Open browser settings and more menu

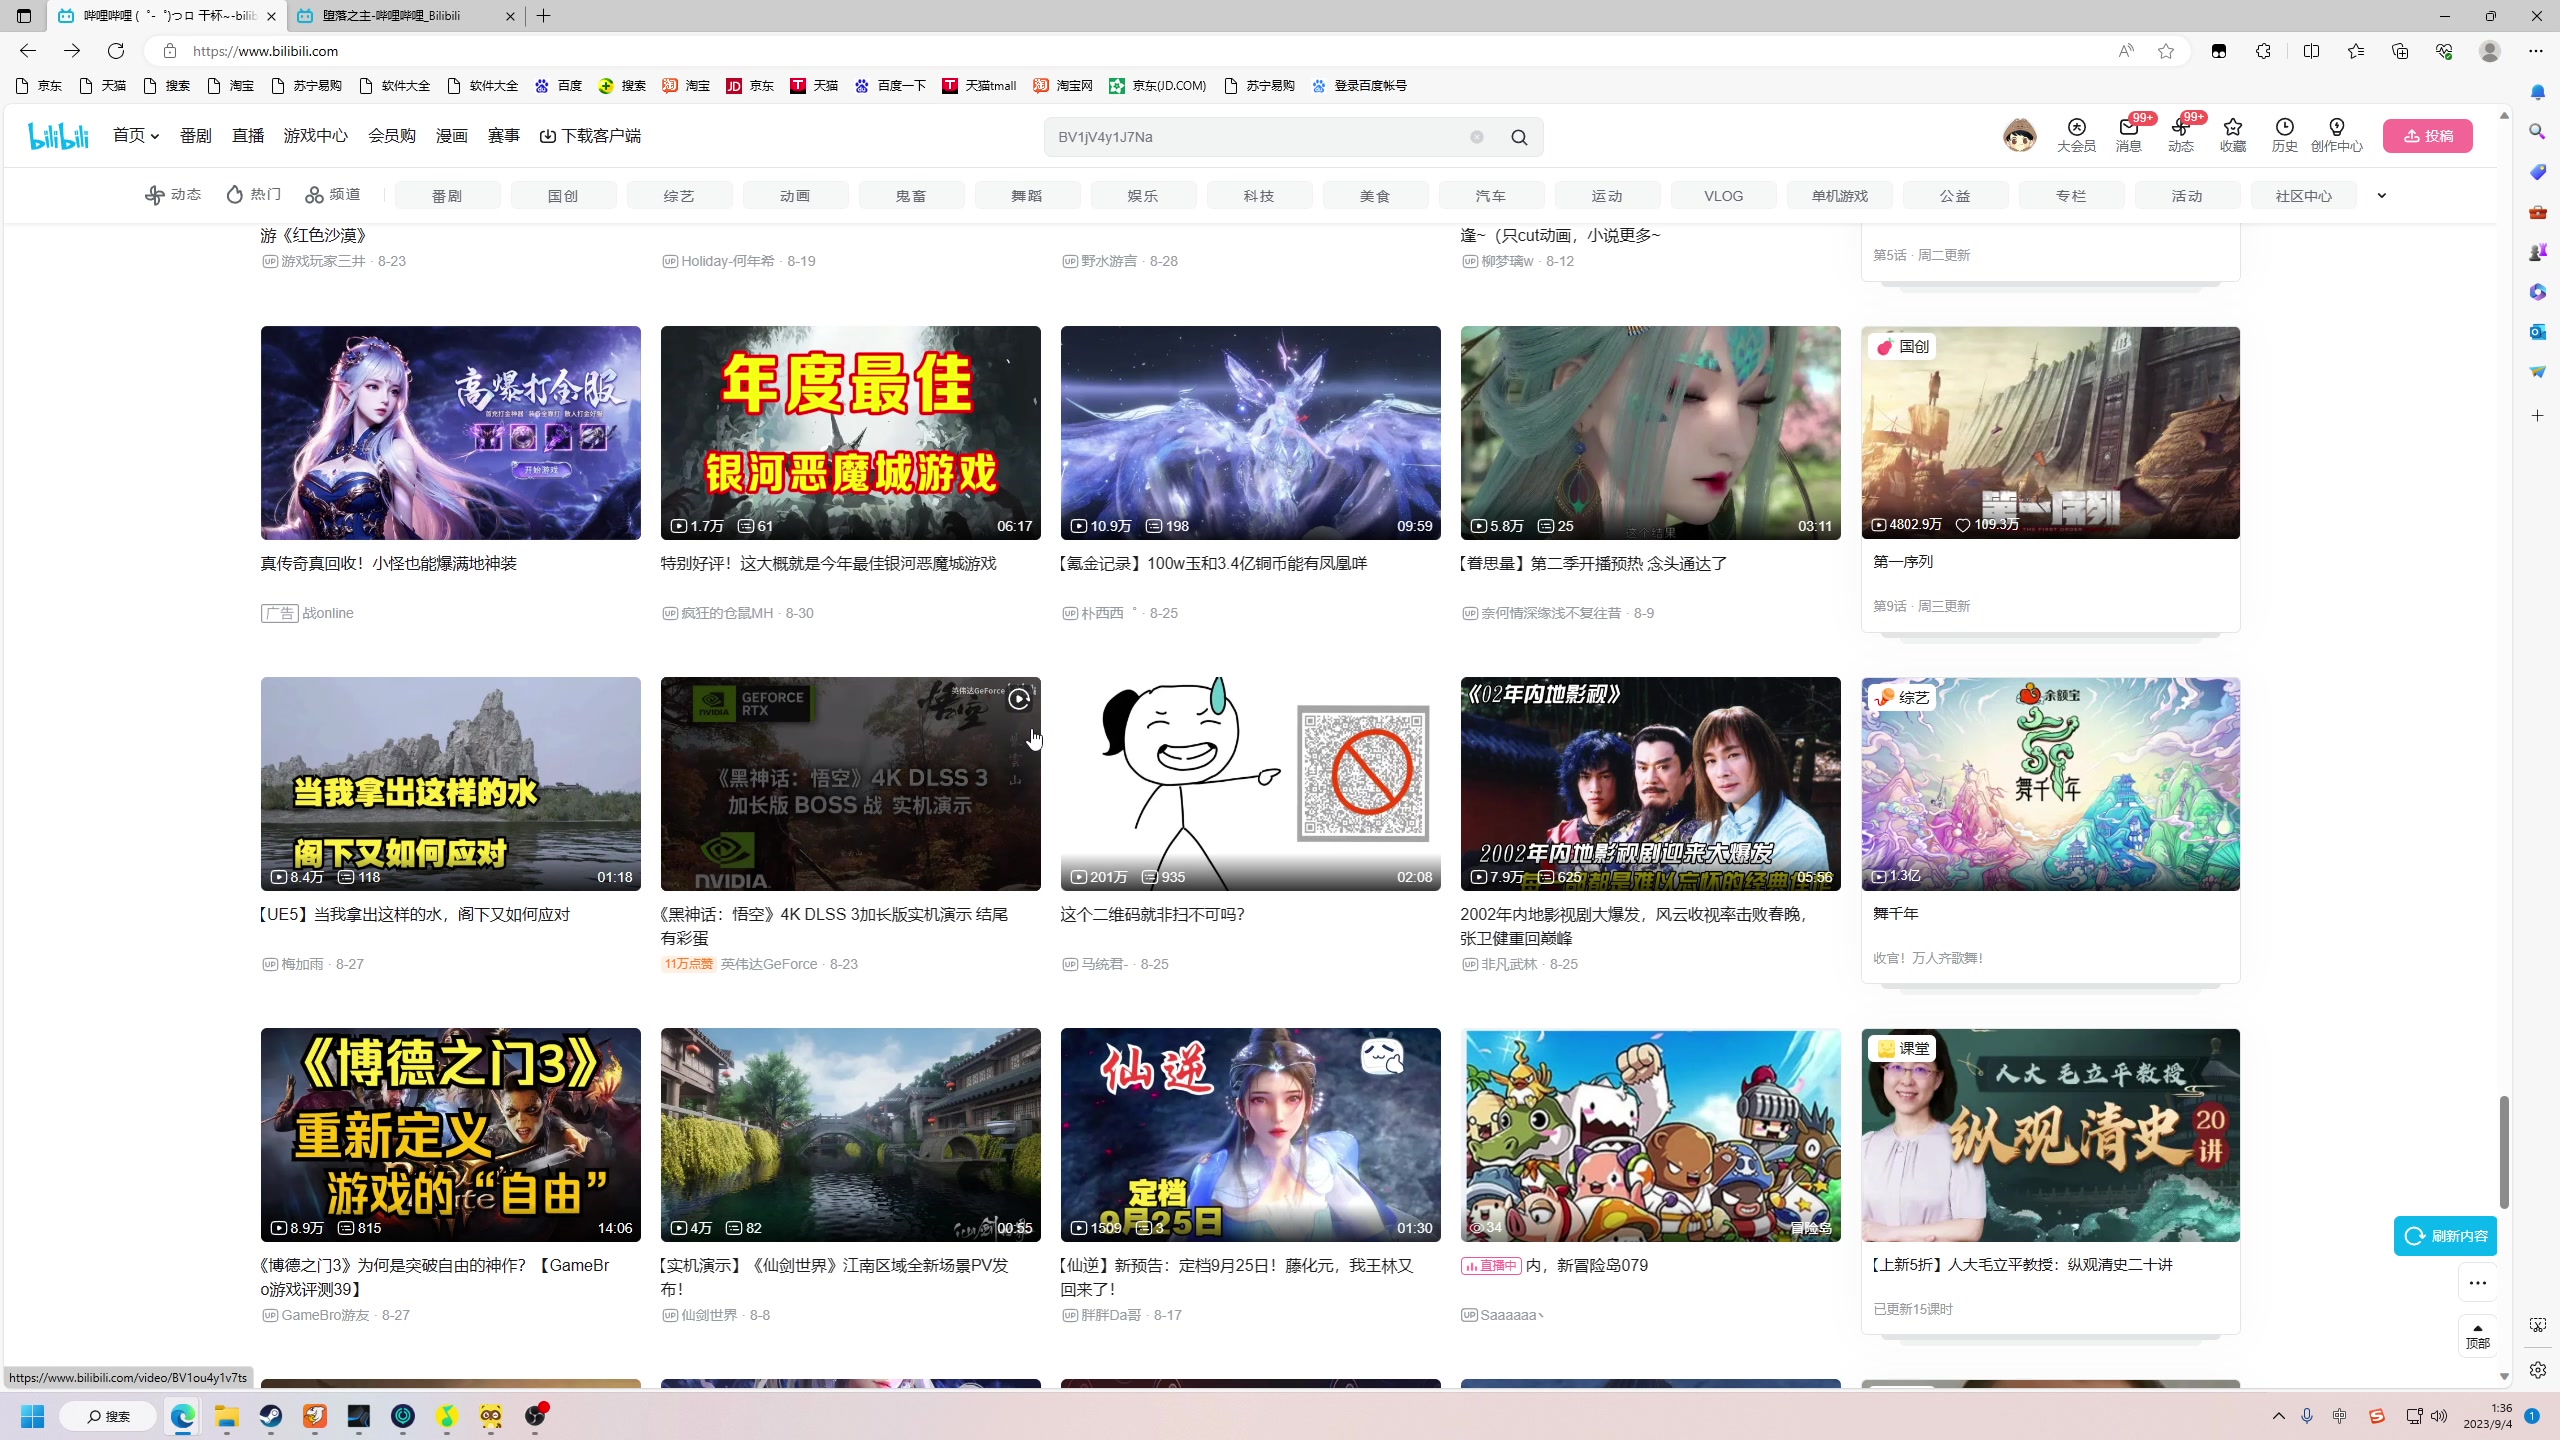coord(2536,51)
